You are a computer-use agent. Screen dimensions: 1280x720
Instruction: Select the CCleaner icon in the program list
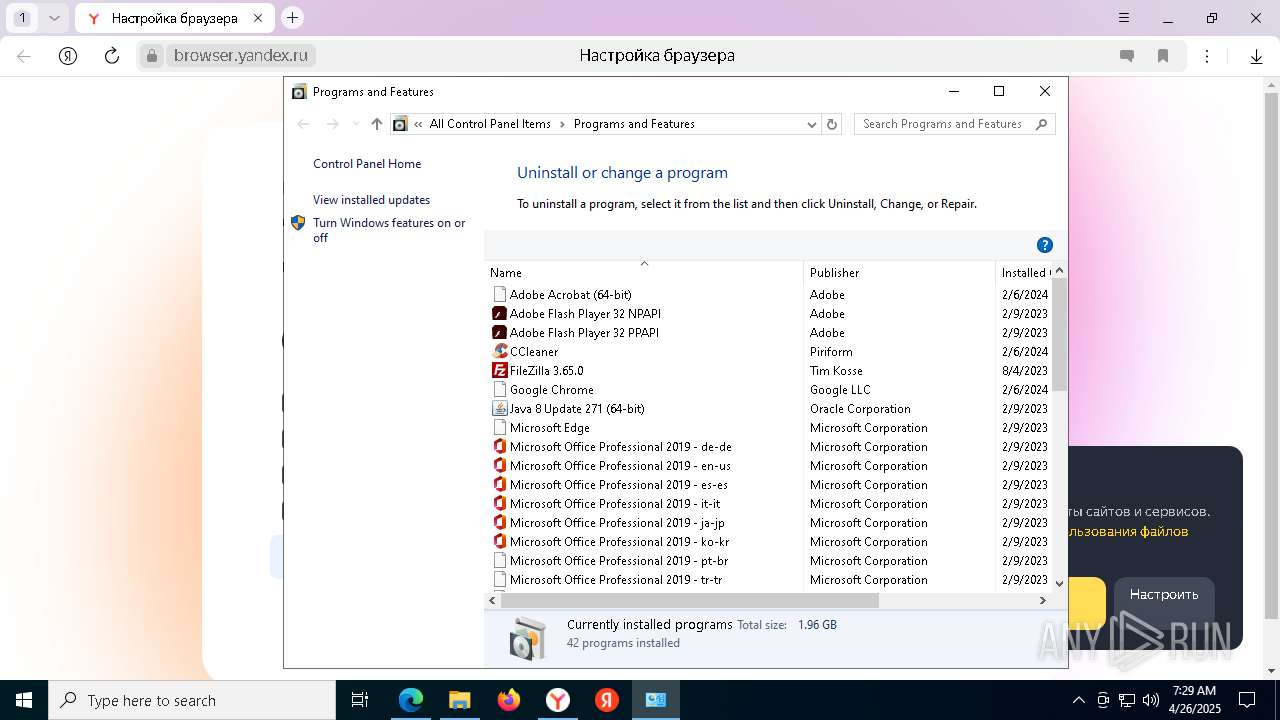500,352
